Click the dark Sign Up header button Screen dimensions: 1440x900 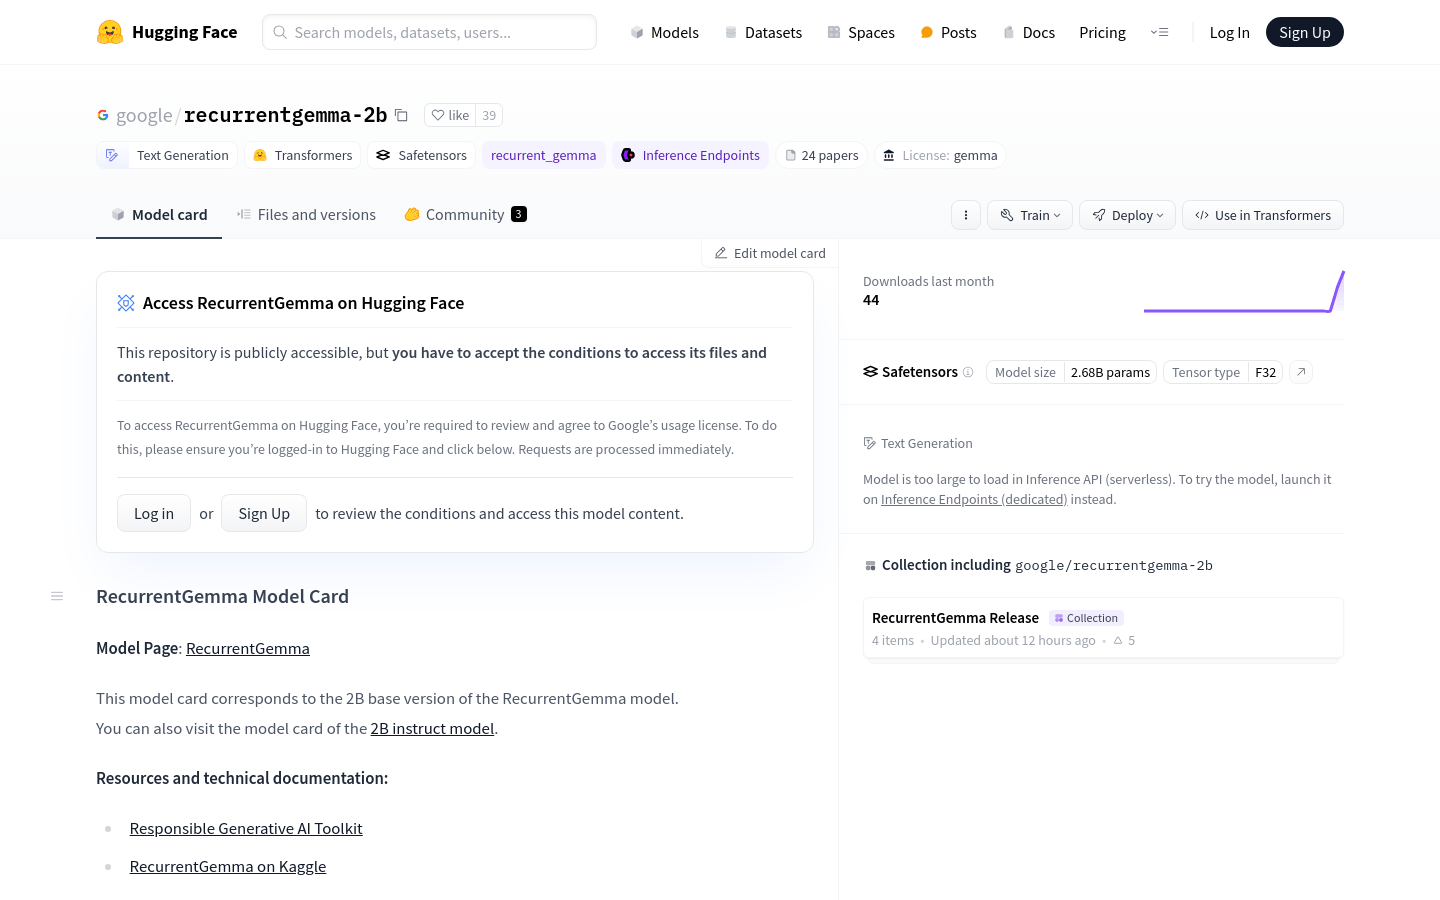click(x=1305, y=32)
